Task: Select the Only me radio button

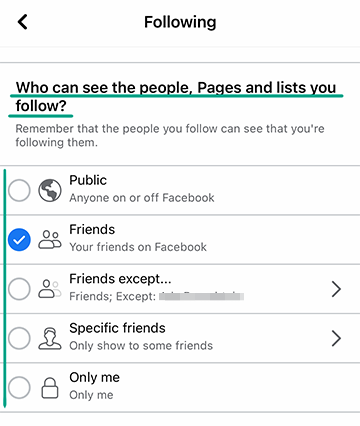Action: pyautogui.click(x=19, y=387)
